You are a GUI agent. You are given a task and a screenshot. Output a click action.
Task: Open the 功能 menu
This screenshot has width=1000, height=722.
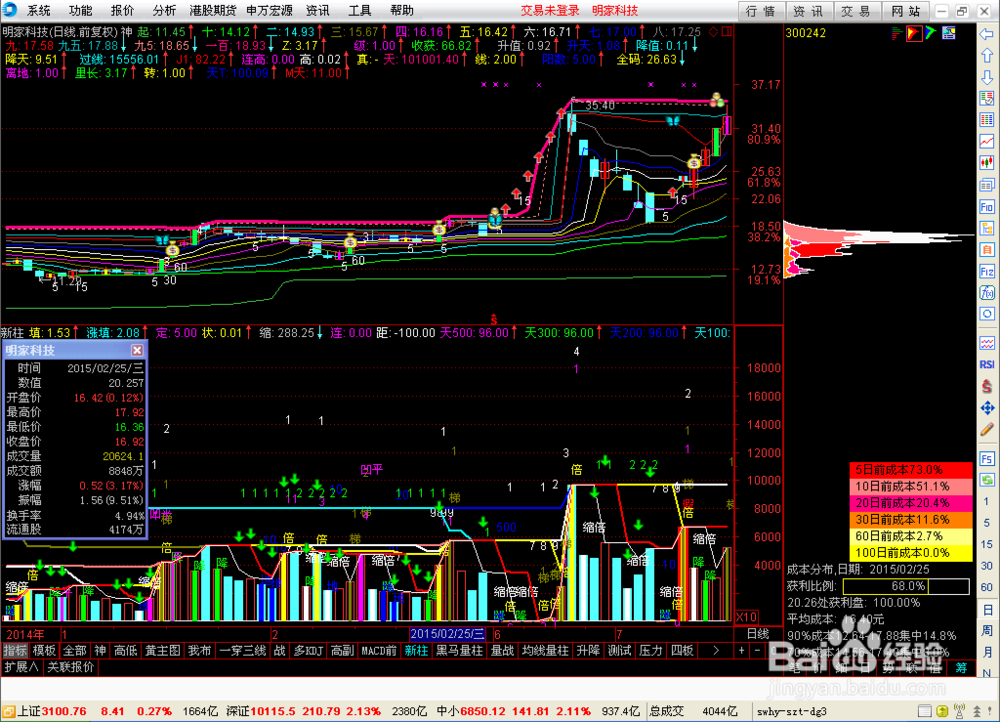80,10
